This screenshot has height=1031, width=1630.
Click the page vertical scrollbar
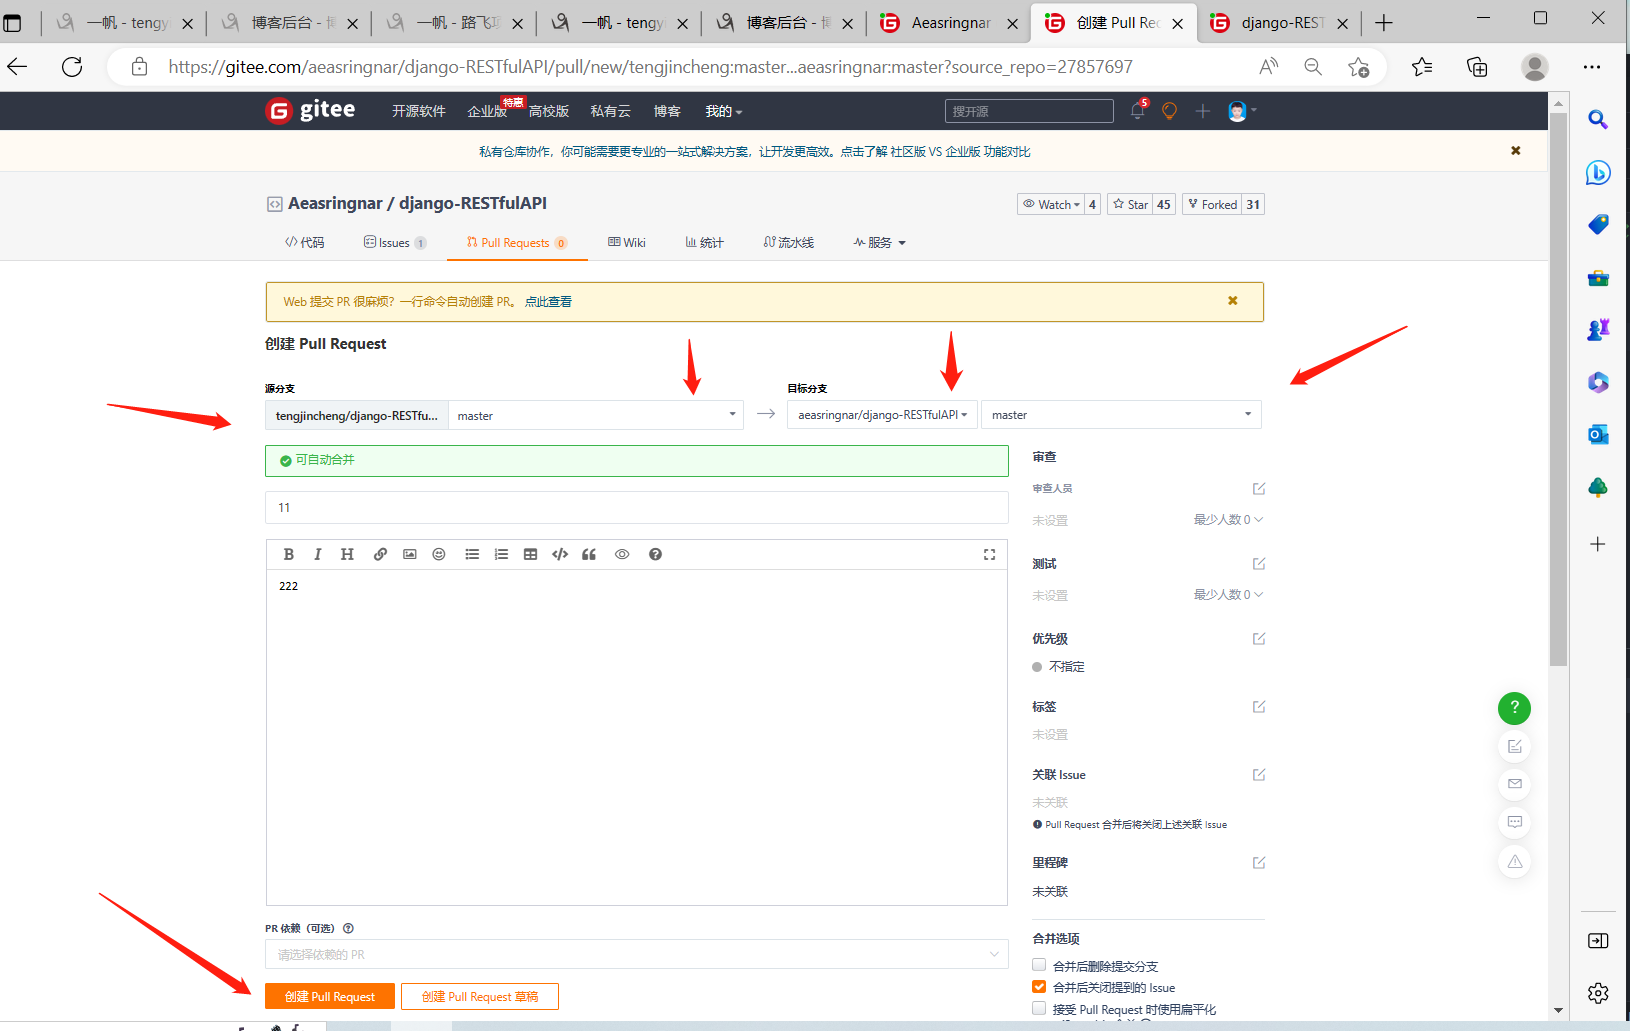[x=1558, y=390]
